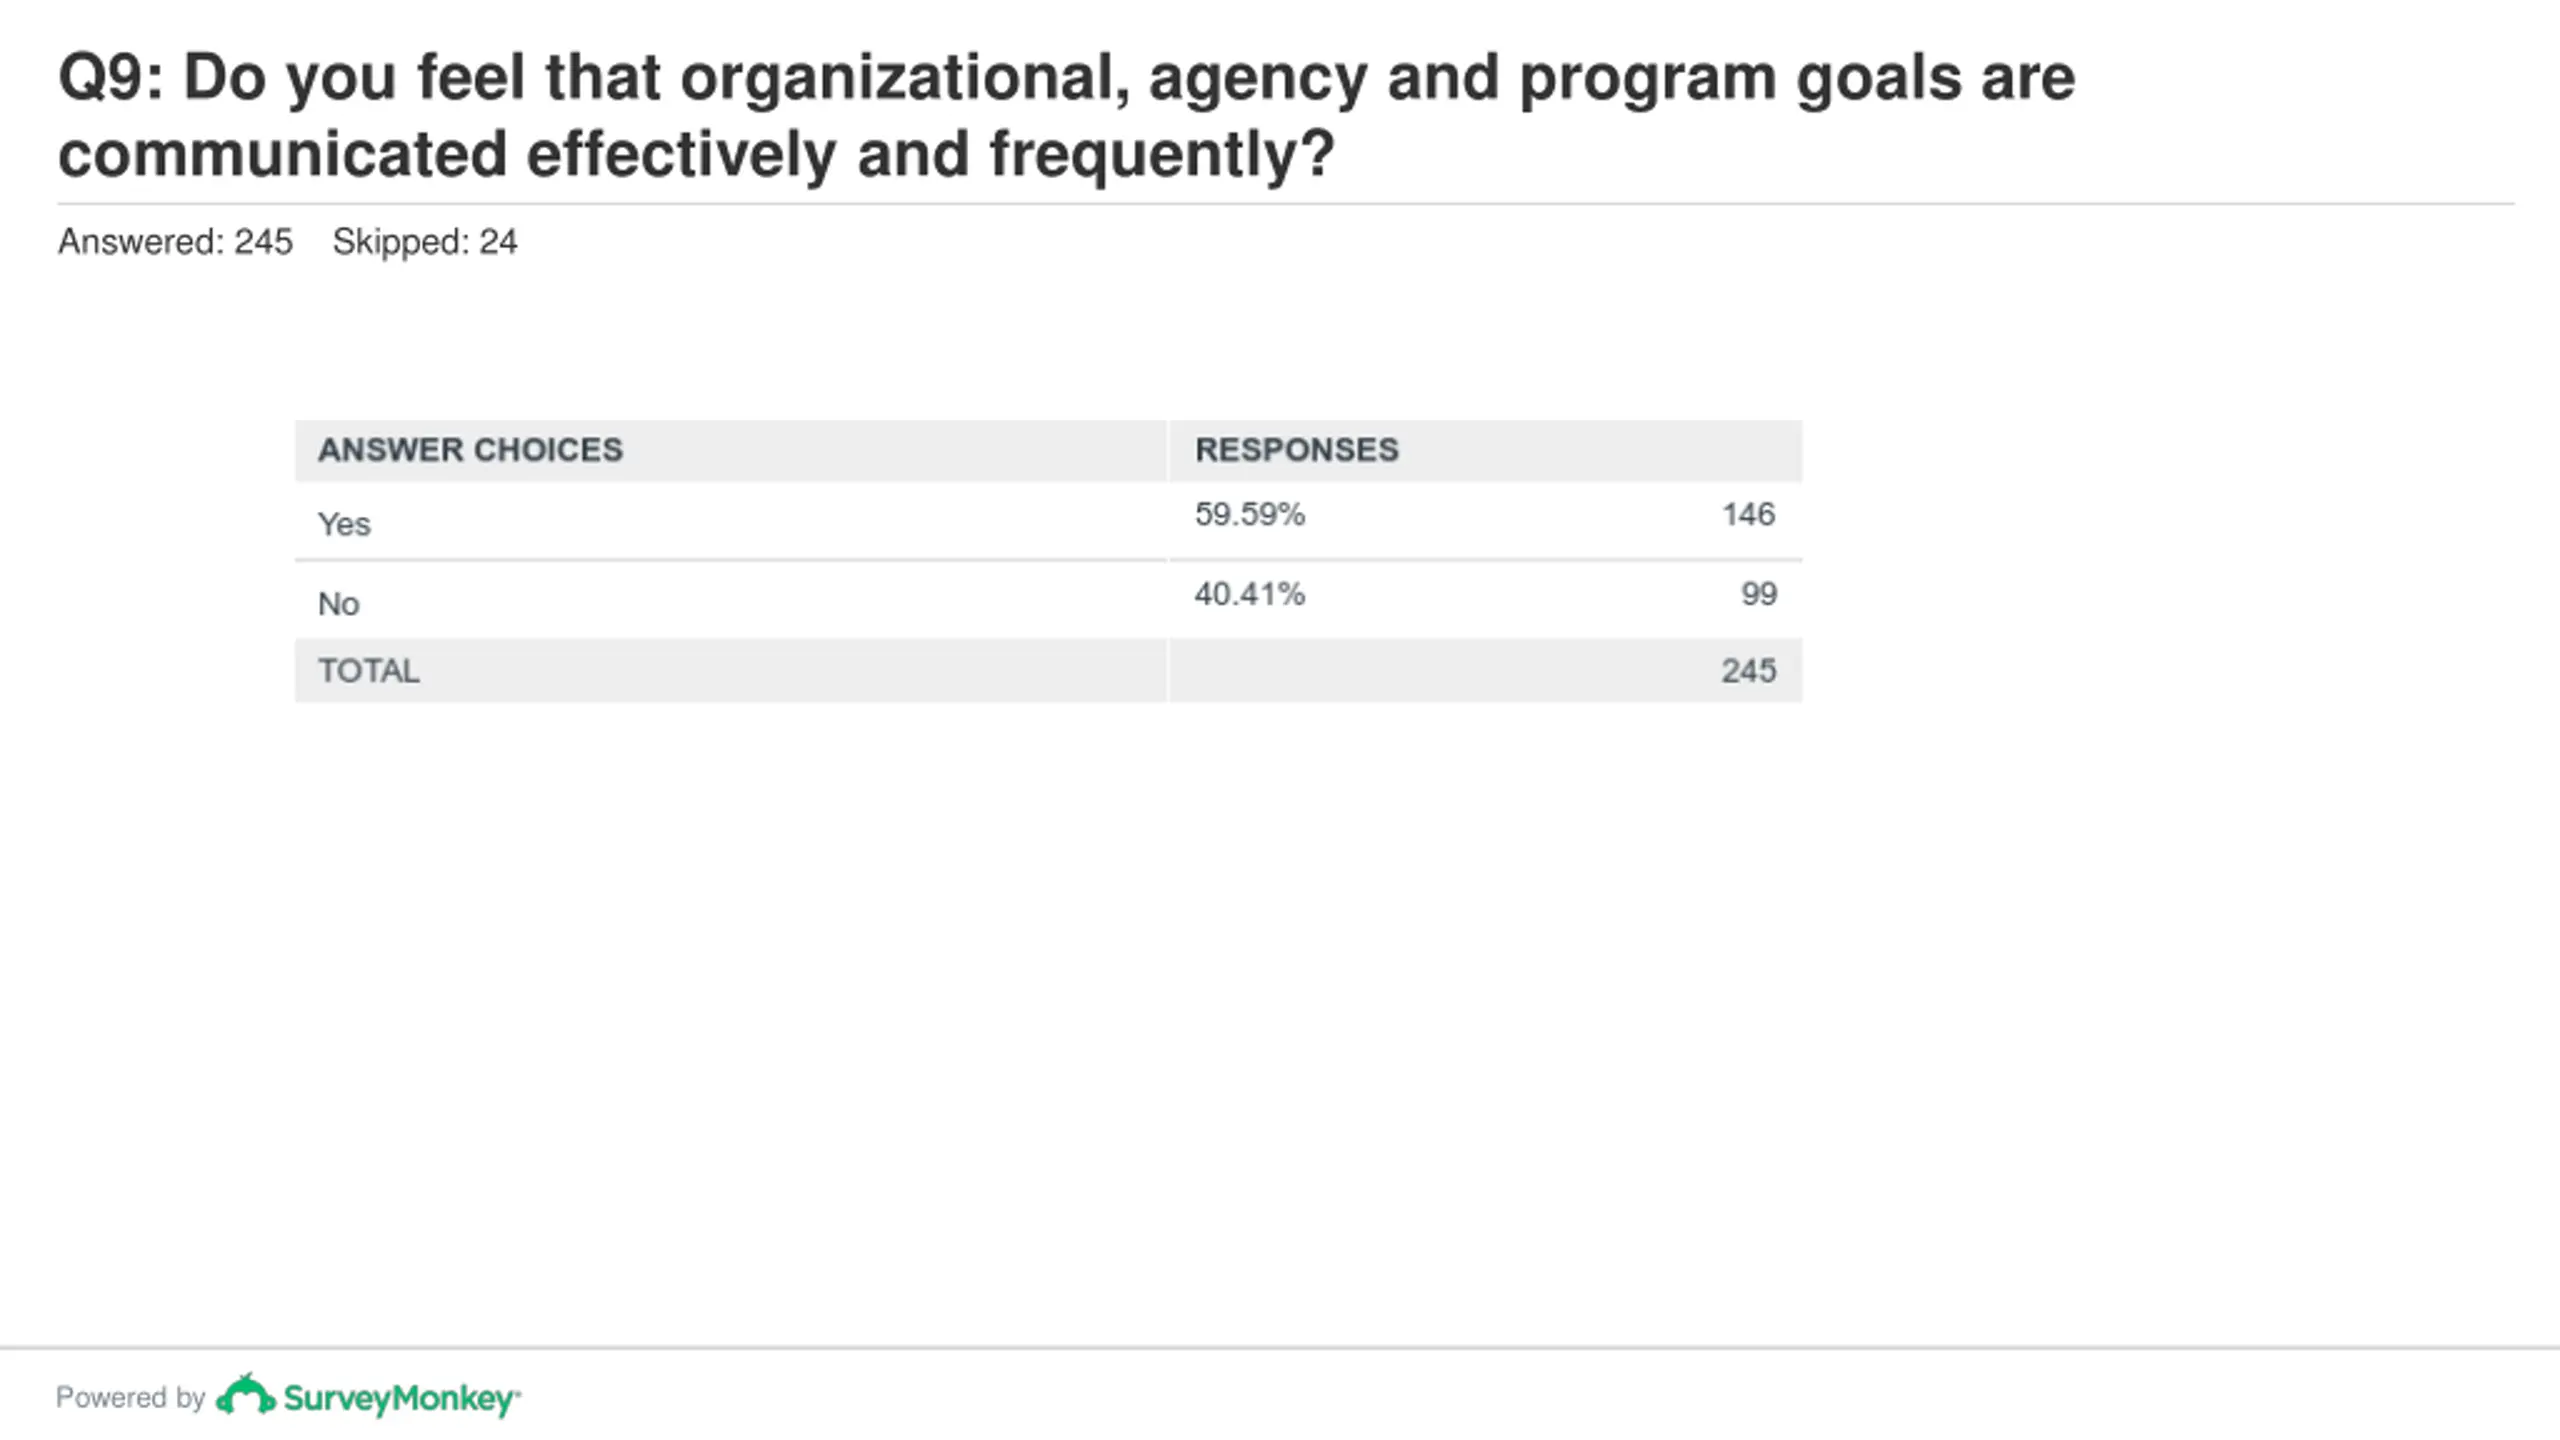The width and height of the screenshot is (2560, 1440).
Task: Click the second line of question heading
Action: pyautogui.click(x=696, y=155)
